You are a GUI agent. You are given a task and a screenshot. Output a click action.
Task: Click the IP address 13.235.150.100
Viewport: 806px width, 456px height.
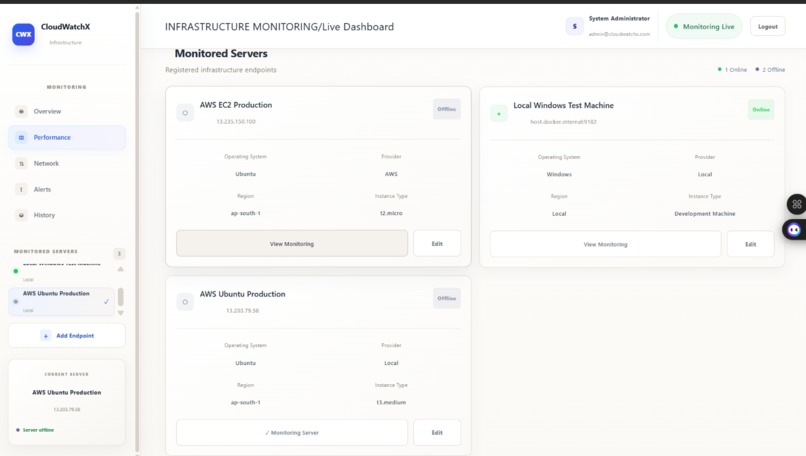236,121
